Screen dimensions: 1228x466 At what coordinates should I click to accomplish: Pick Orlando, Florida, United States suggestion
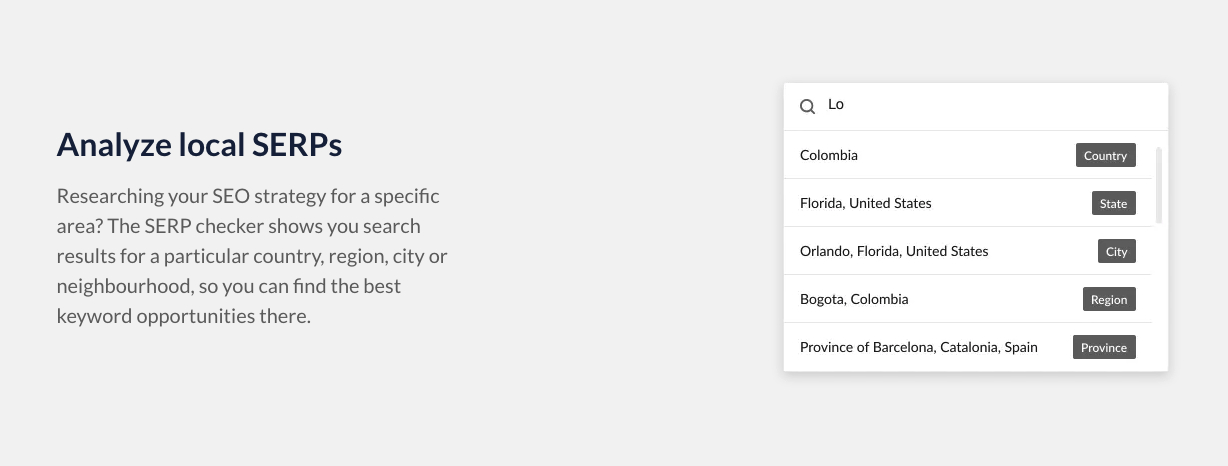pyautogui.click(x=968, y=251)
